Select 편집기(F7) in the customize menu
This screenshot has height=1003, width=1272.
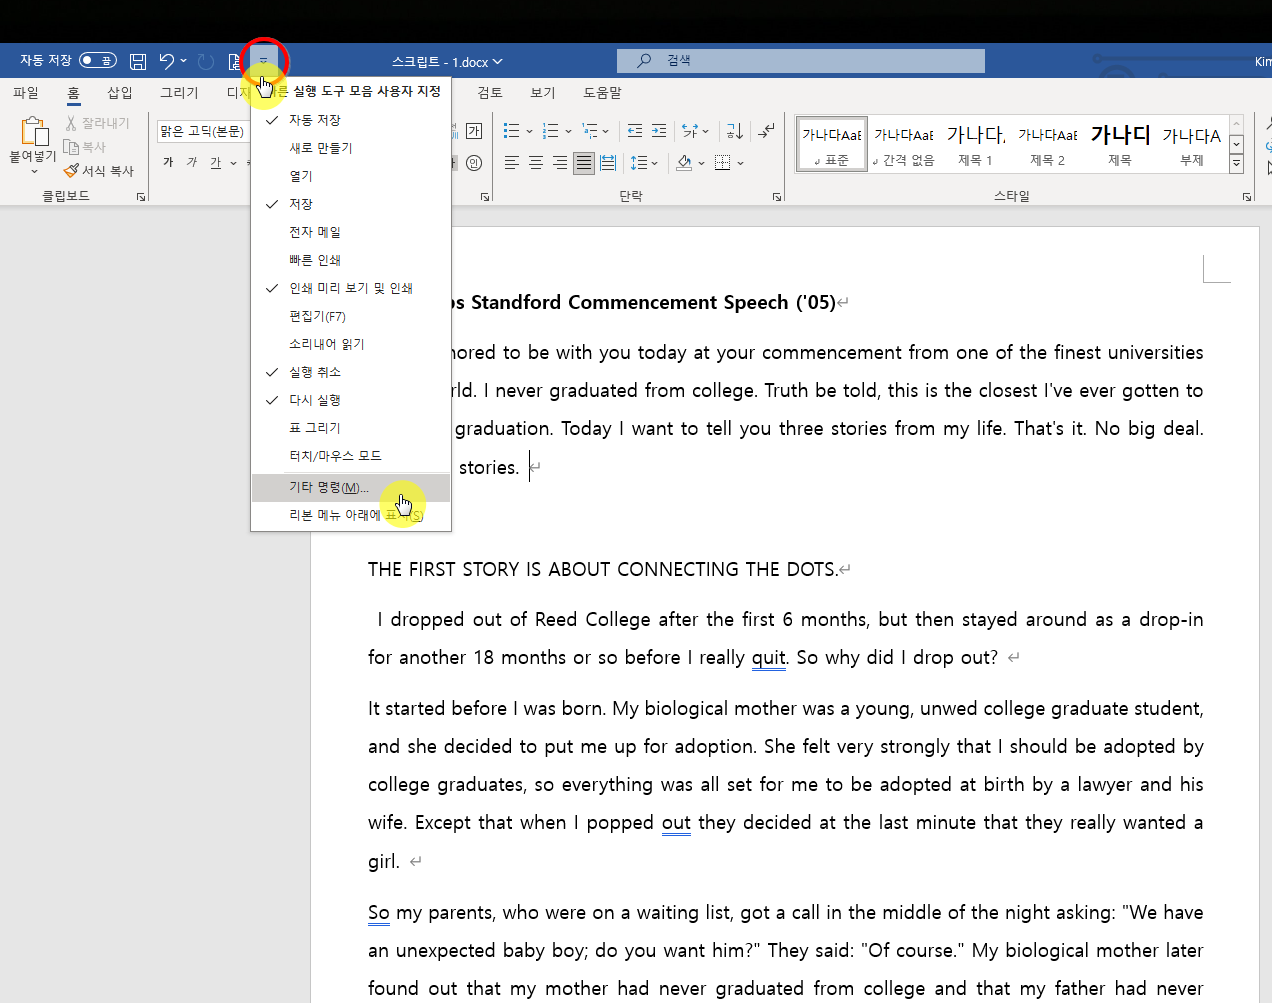tap(351, 316)
